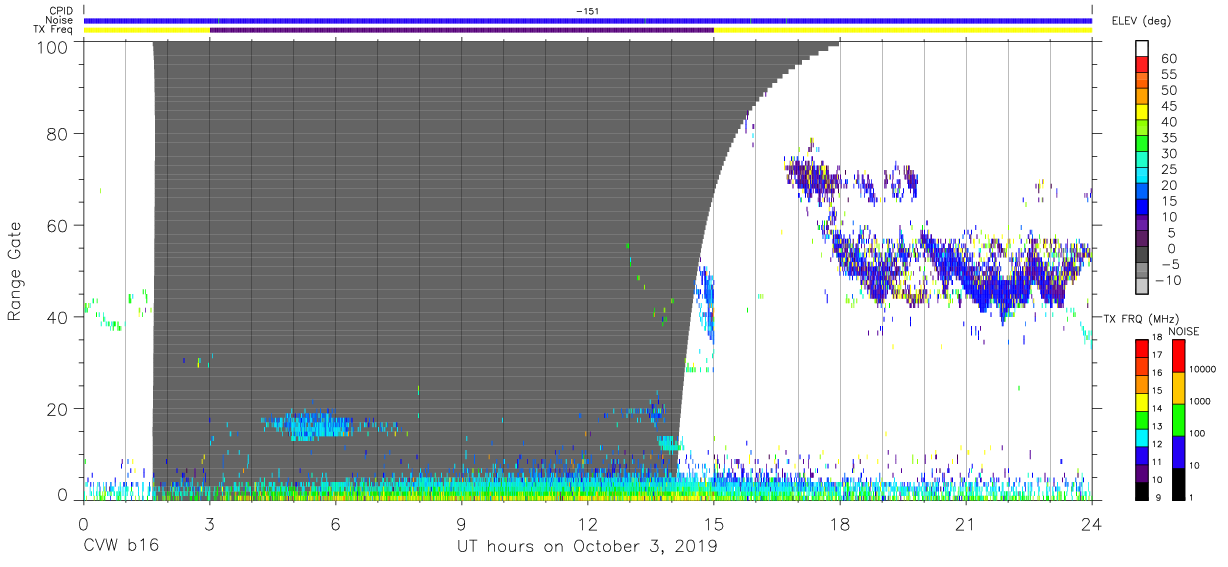Click the 15 tick on the UT hours axis
This screenshot has width=1228, height=567.
point(713,523)
